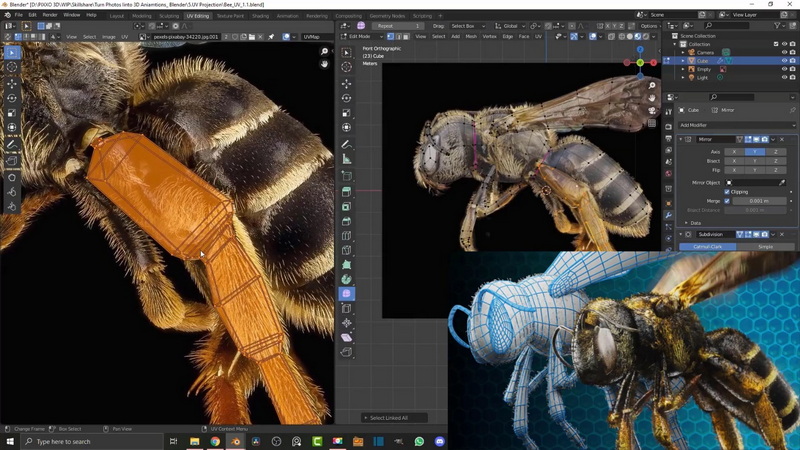Open the Mesh menu in the 3D viewport header
Screen dimensions: 800x450
(x=471, y=36)
